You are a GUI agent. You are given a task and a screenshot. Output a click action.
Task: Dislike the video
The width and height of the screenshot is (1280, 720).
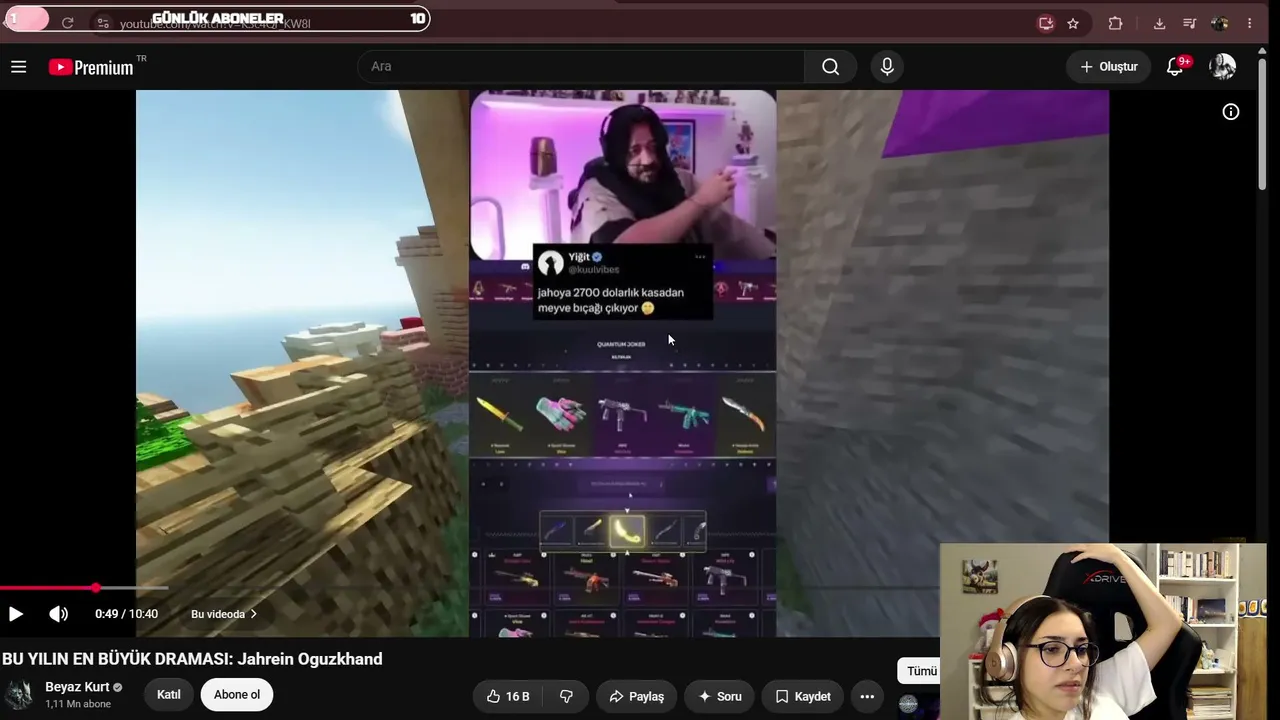(566, 696)
